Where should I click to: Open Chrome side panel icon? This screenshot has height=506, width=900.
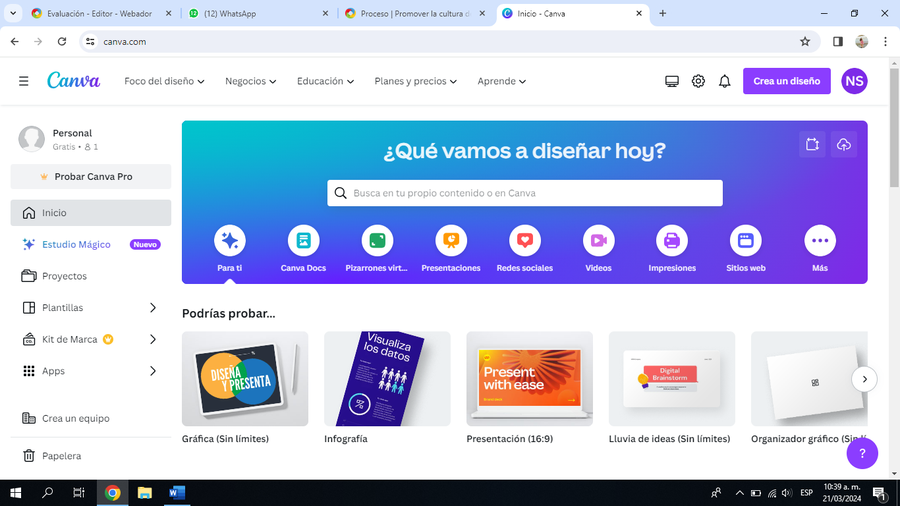pyautogui.click(x=837, y=41)
